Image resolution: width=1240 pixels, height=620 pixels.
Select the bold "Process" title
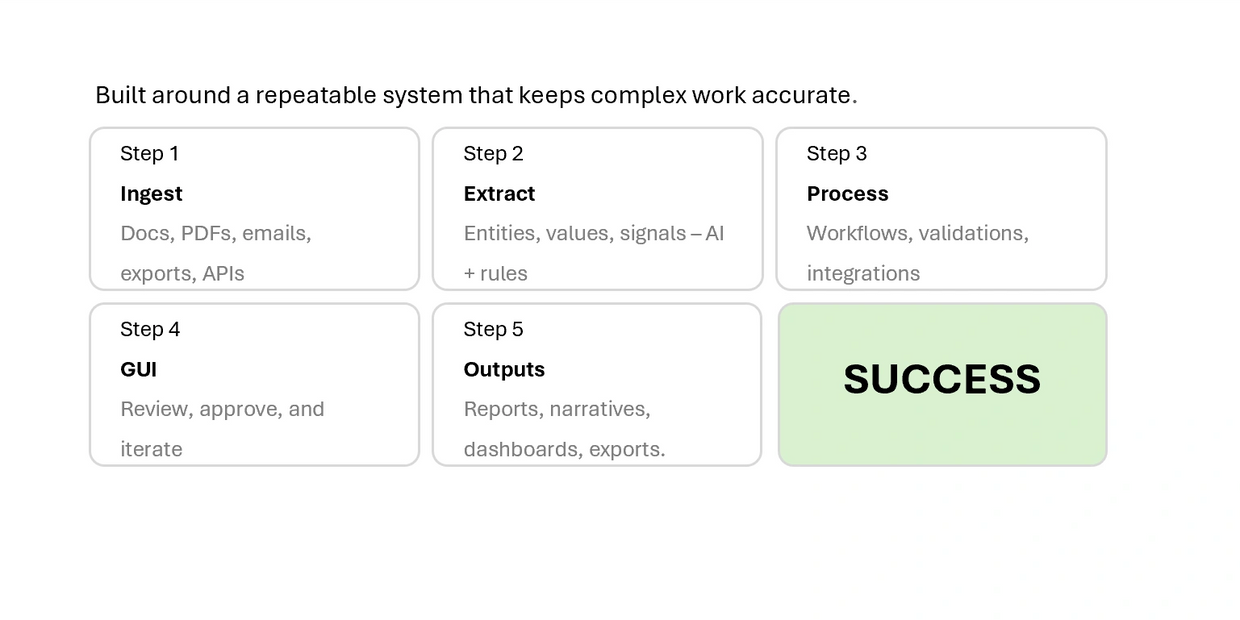pos(847,193)
